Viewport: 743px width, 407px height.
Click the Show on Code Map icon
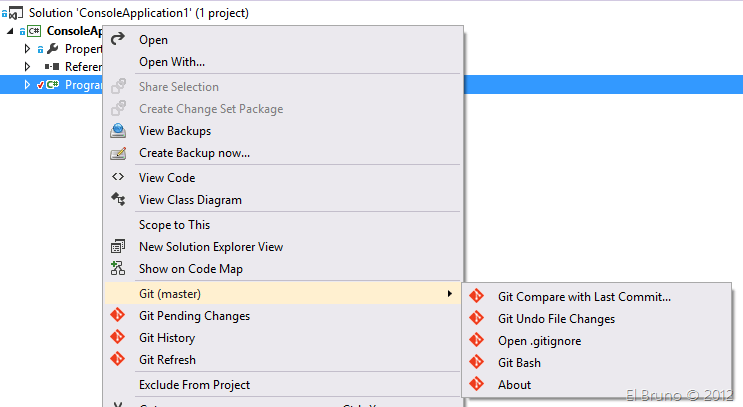(118, 269)
